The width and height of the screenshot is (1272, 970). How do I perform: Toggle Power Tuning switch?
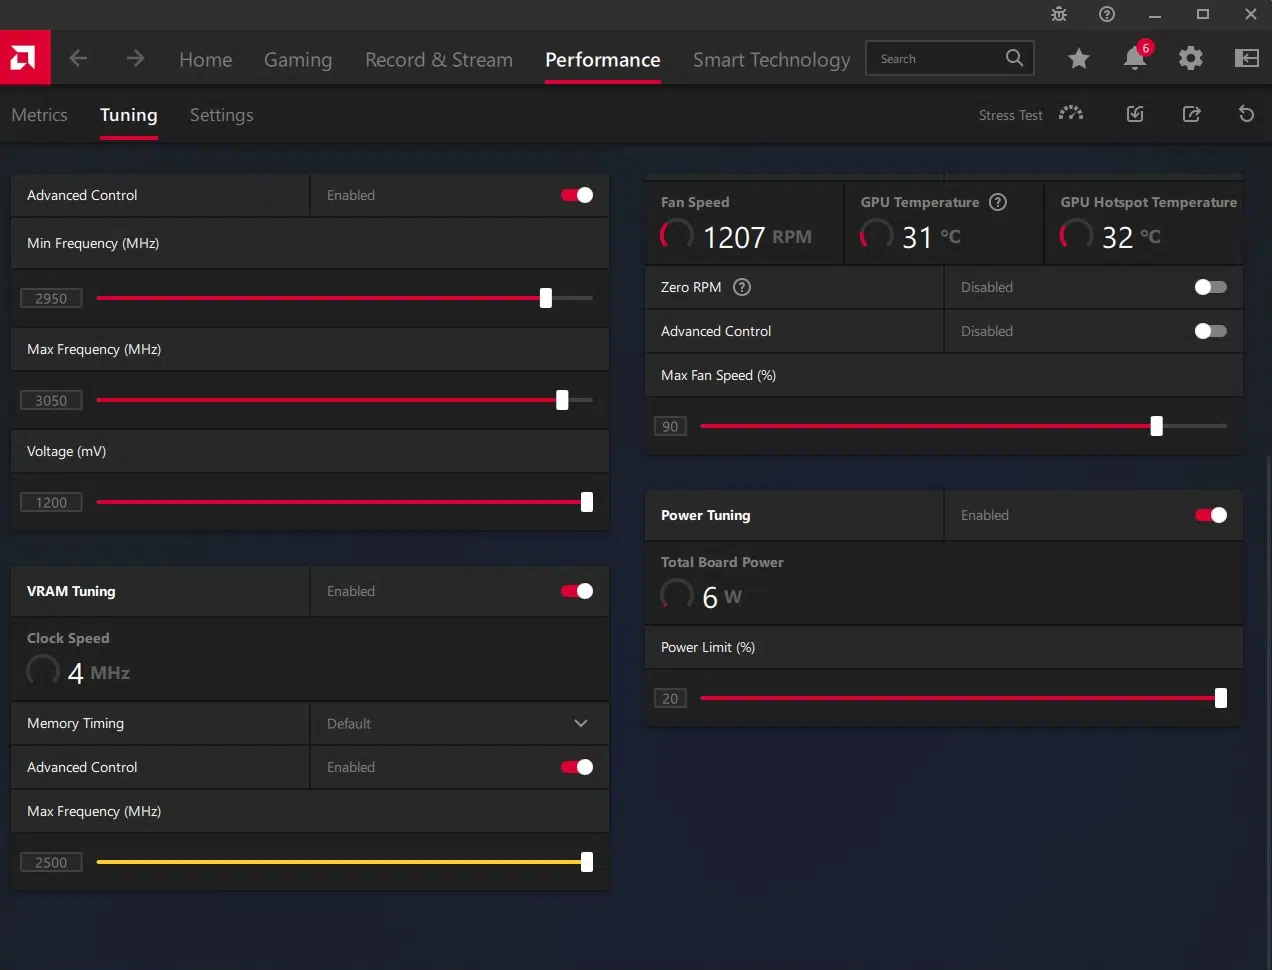[1211, 515]
